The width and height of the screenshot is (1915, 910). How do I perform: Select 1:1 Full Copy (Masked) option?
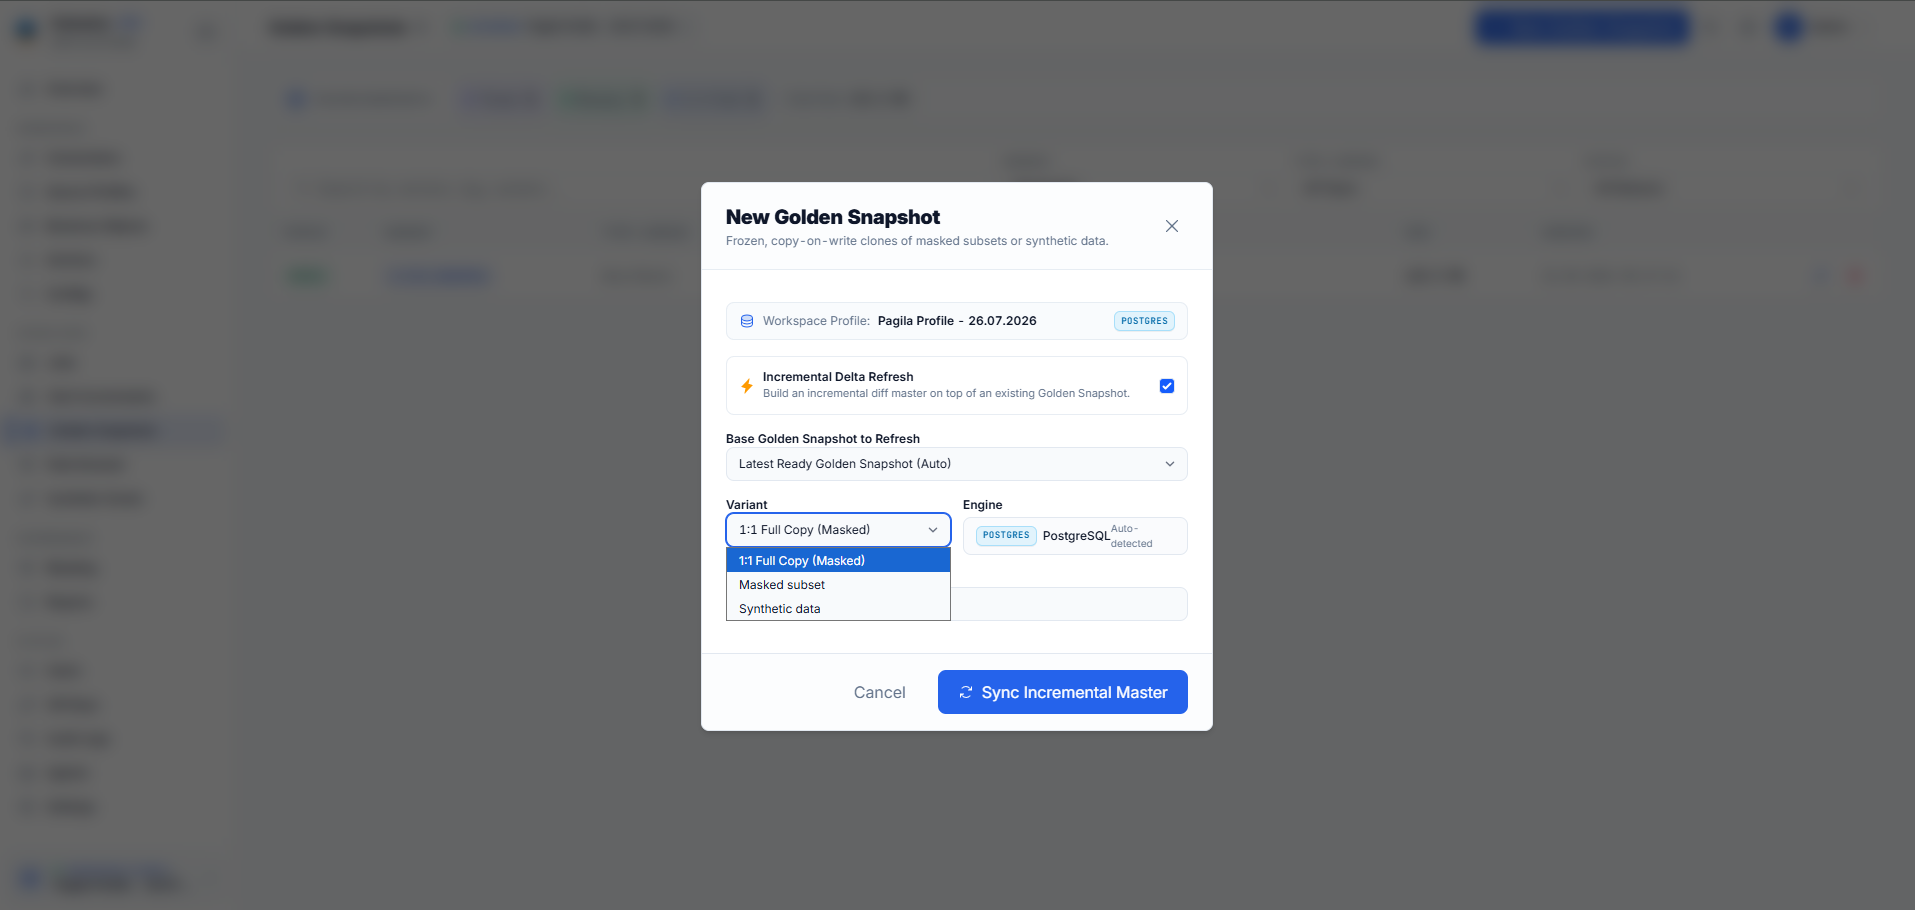[838, 561]
